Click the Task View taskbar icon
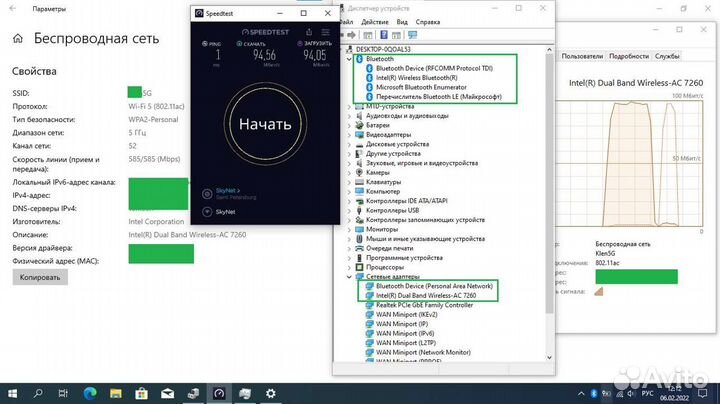720x404 pixels. coord(63,393)
